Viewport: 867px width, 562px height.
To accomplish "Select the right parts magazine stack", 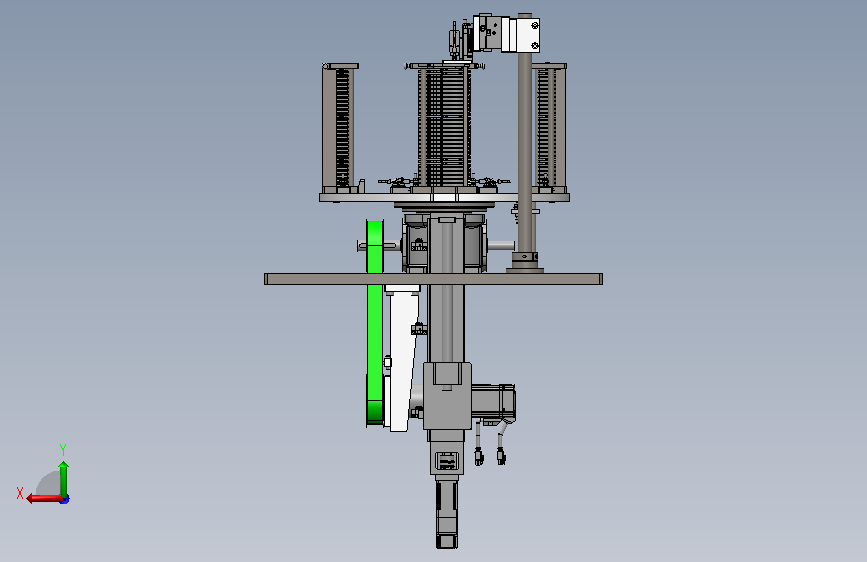I will pos(550,127).
